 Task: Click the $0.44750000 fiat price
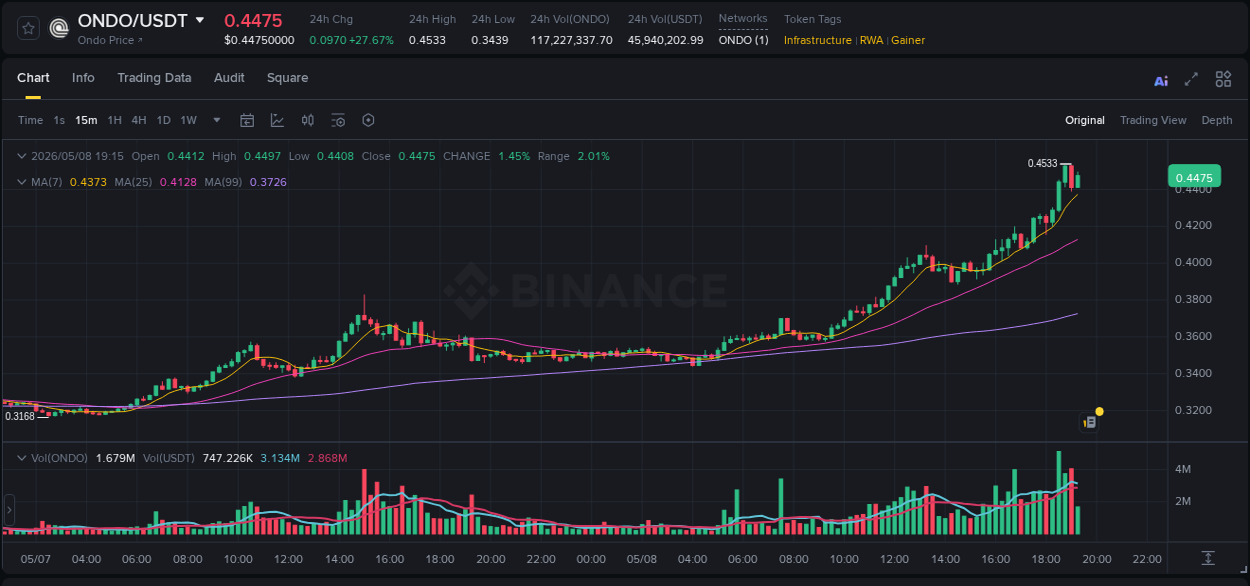tap(259, 40)
